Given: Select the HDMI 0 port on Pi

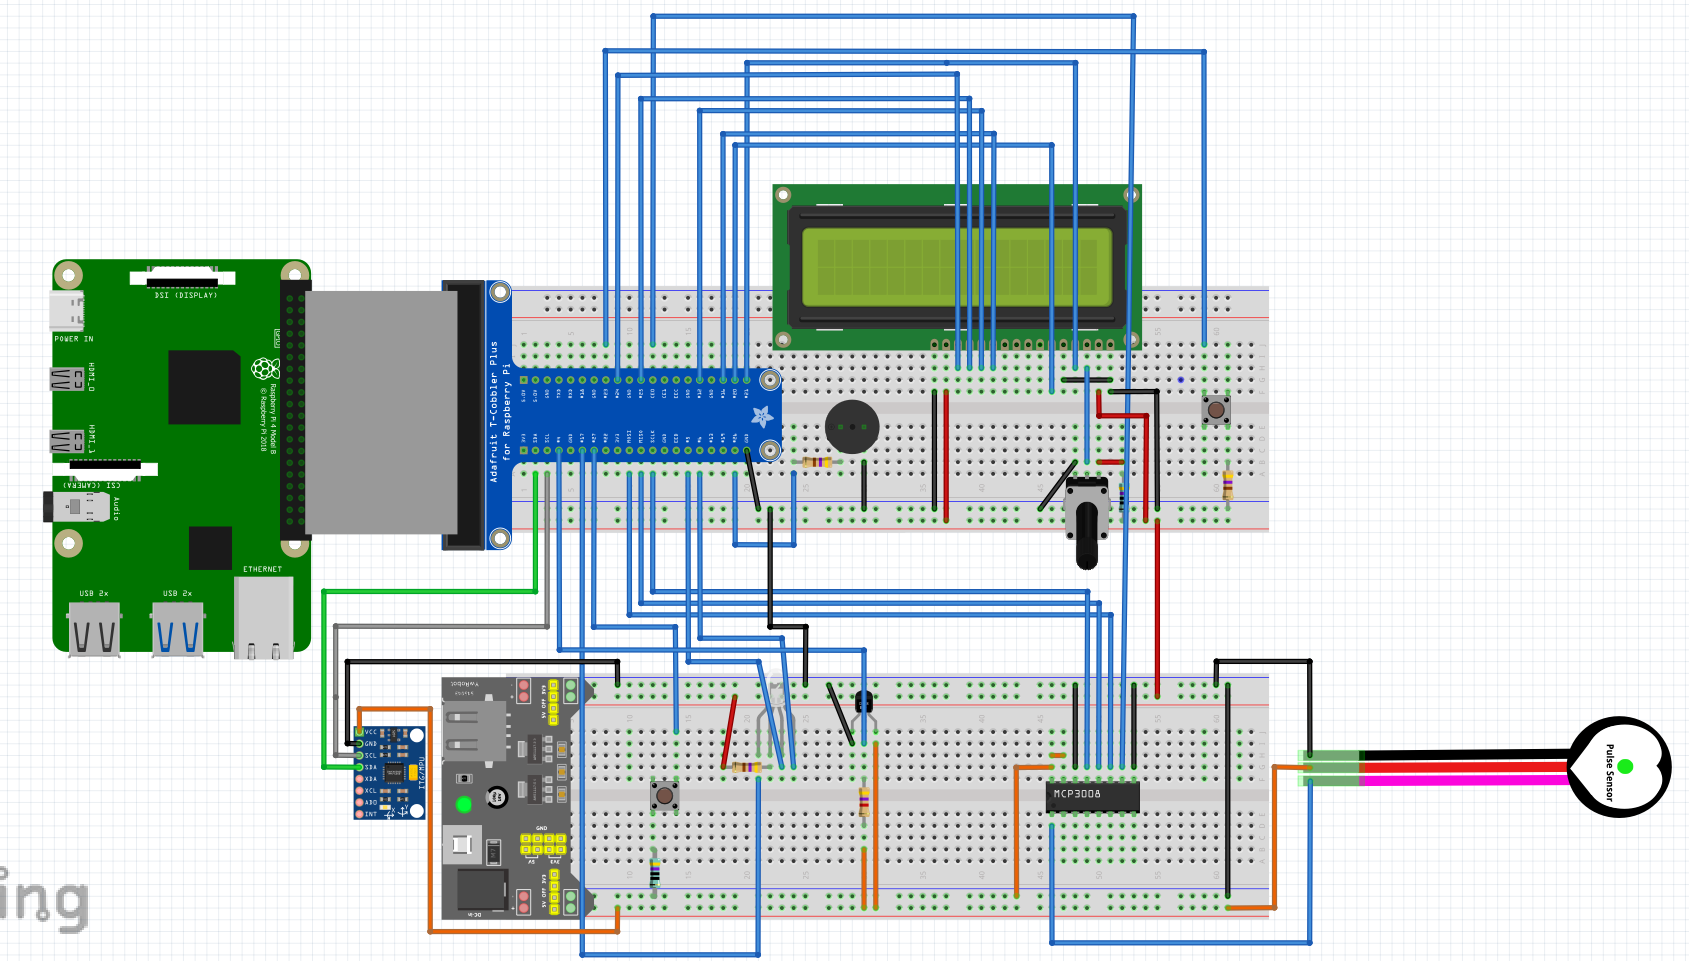Looking at the screenshot, I should click(x=67, y=379).
